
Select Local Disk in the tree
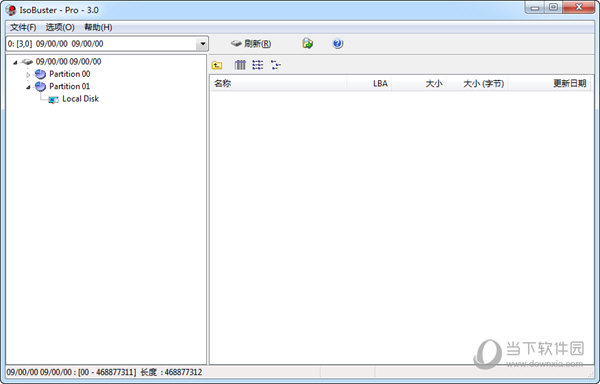pyautogui.click(x=80, y=99)
